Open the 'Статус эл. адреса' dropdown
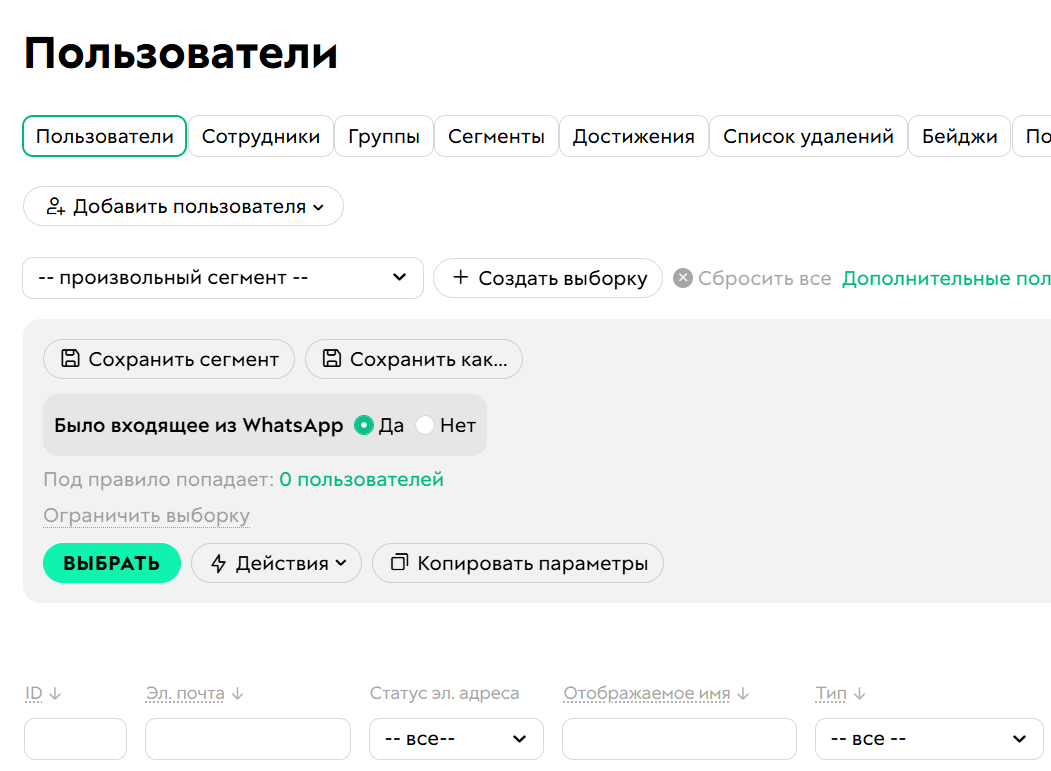Screen dimensions: 1051x771 pyautogui.click(x=456, y=739)
